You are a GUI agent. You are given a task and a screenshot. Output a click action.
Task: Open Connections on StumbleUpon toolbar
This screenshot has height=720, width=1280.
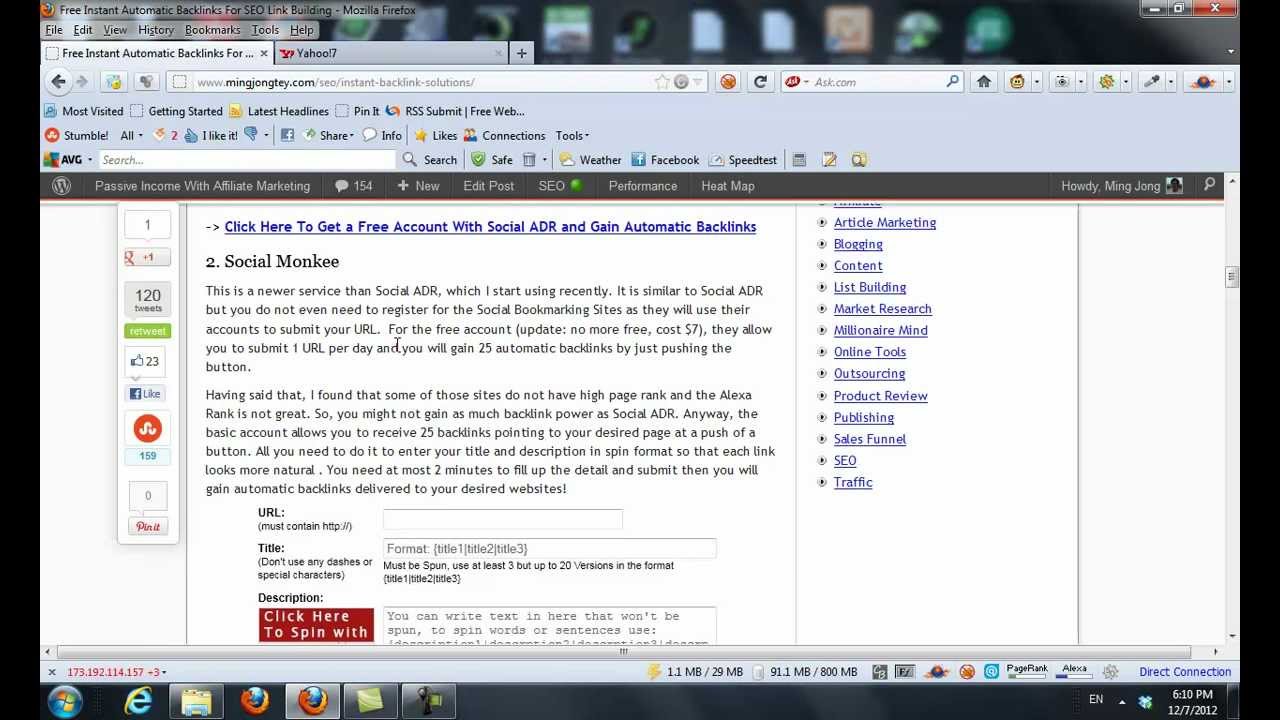click(504, 135)
